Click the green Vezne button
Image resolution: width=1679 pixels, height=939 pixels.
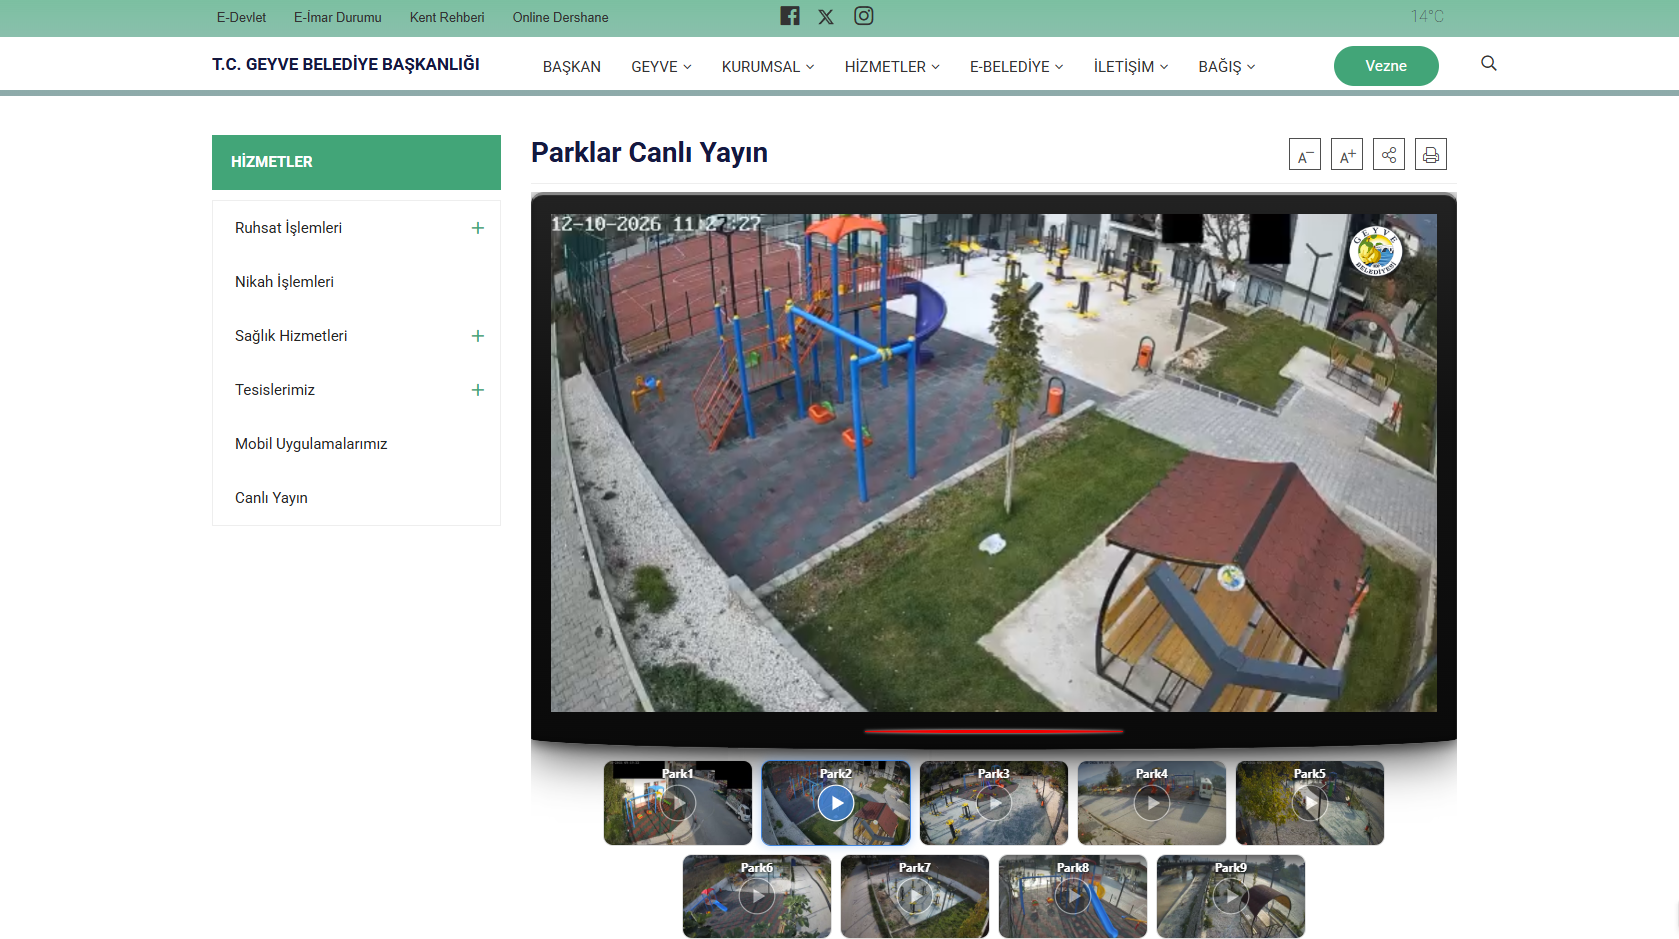(x=1386, y=66)
